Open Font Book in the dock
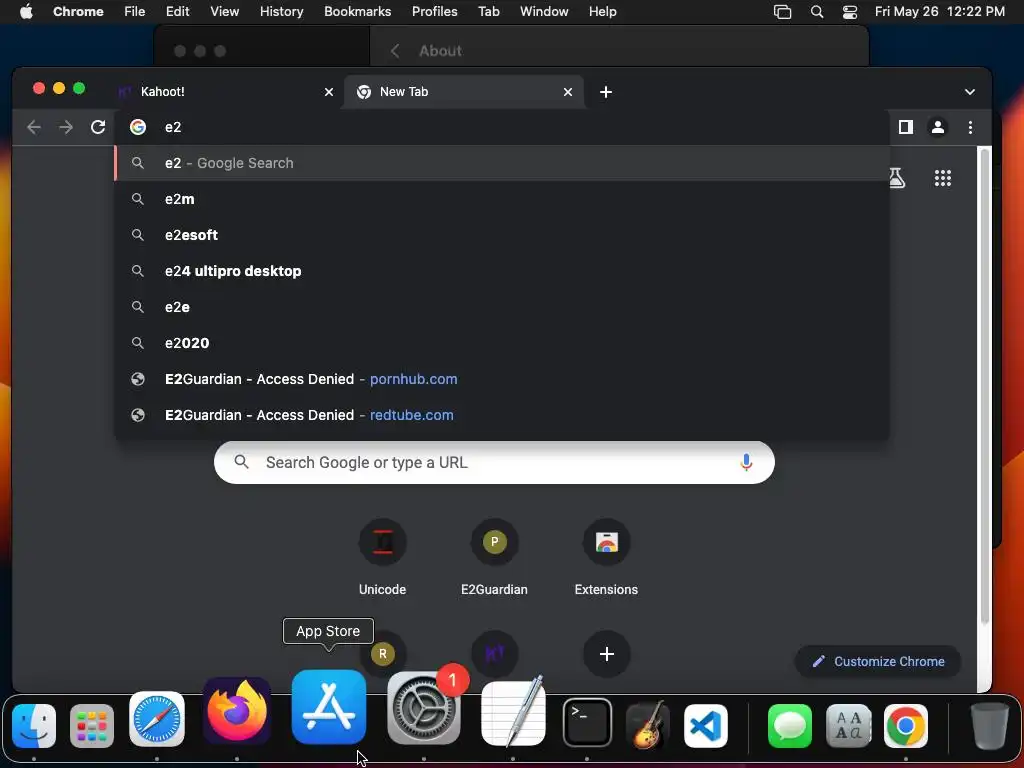Viewport: 1024px width, 768px height. click(x=848, y=726)
